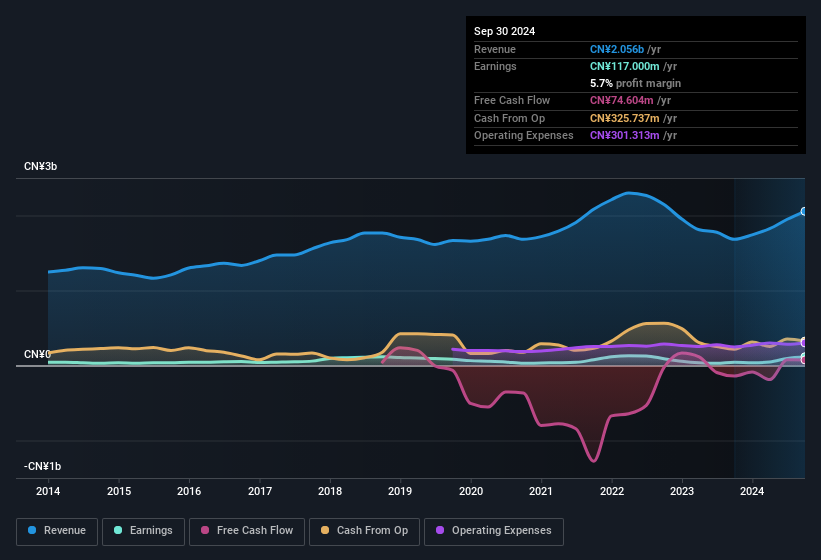Click the CN¥74.604m free cash flow value
Screen dimensions: 821x560
point(622,100)
